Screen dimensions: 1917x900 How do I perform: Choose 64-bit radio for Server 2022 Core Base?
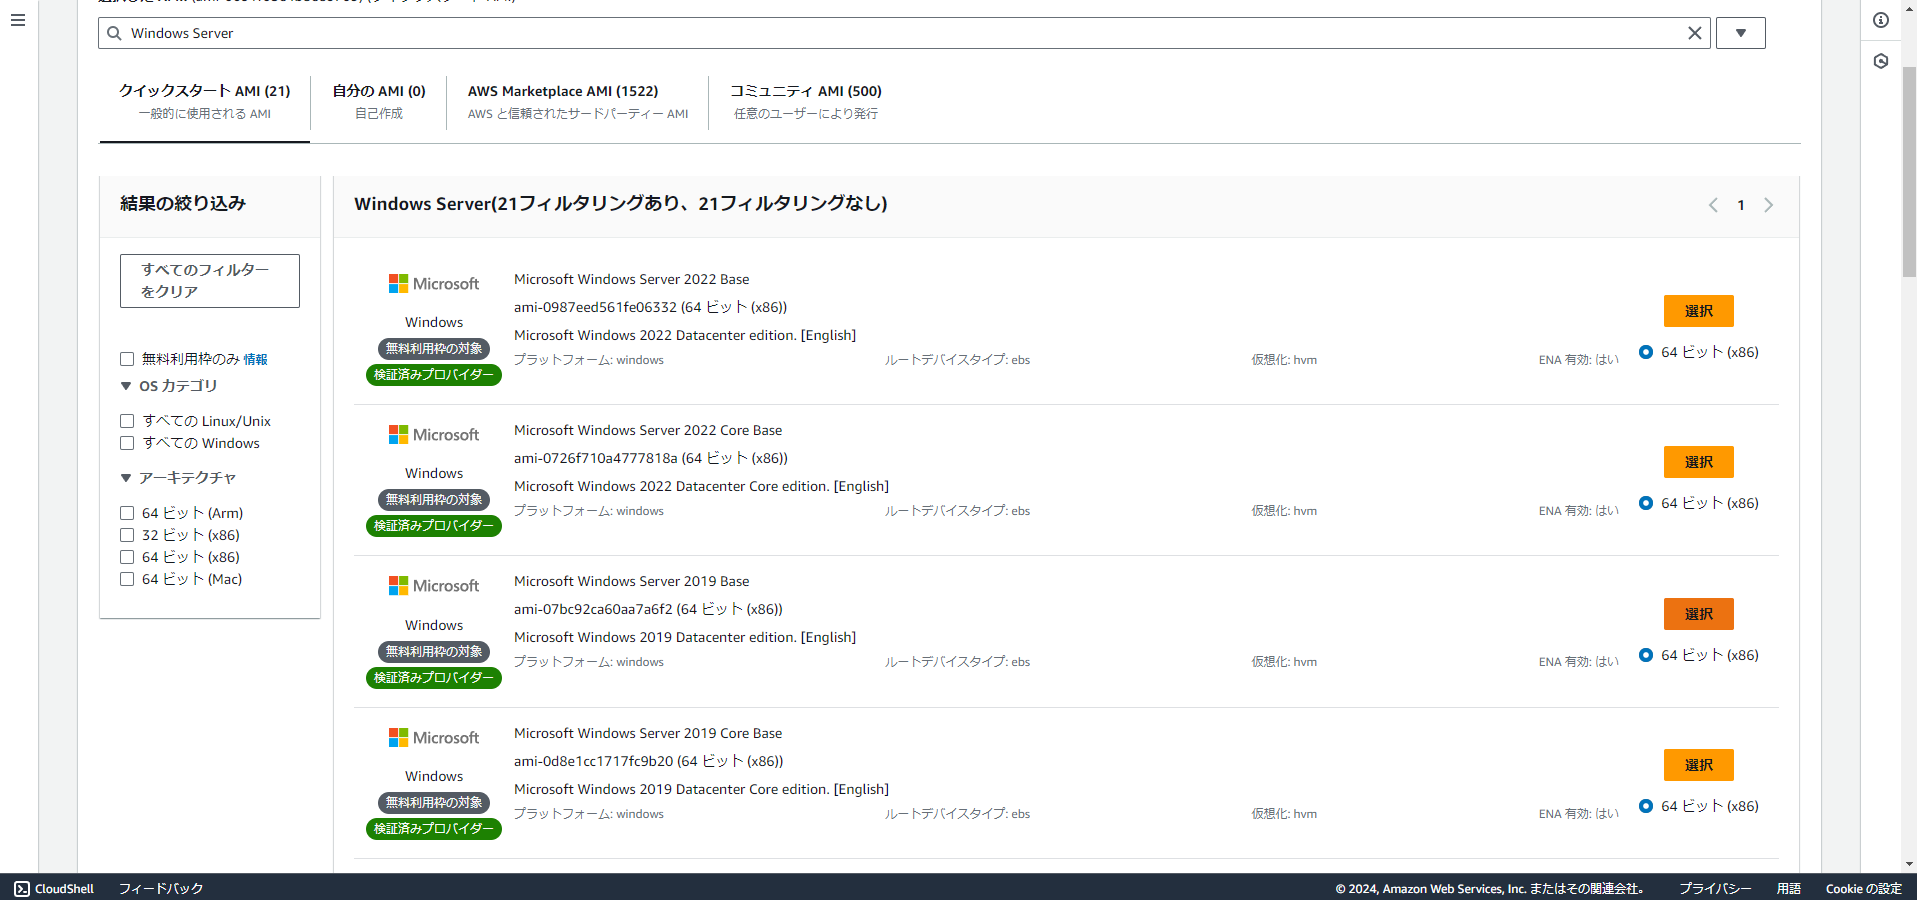click(1646, 503)
